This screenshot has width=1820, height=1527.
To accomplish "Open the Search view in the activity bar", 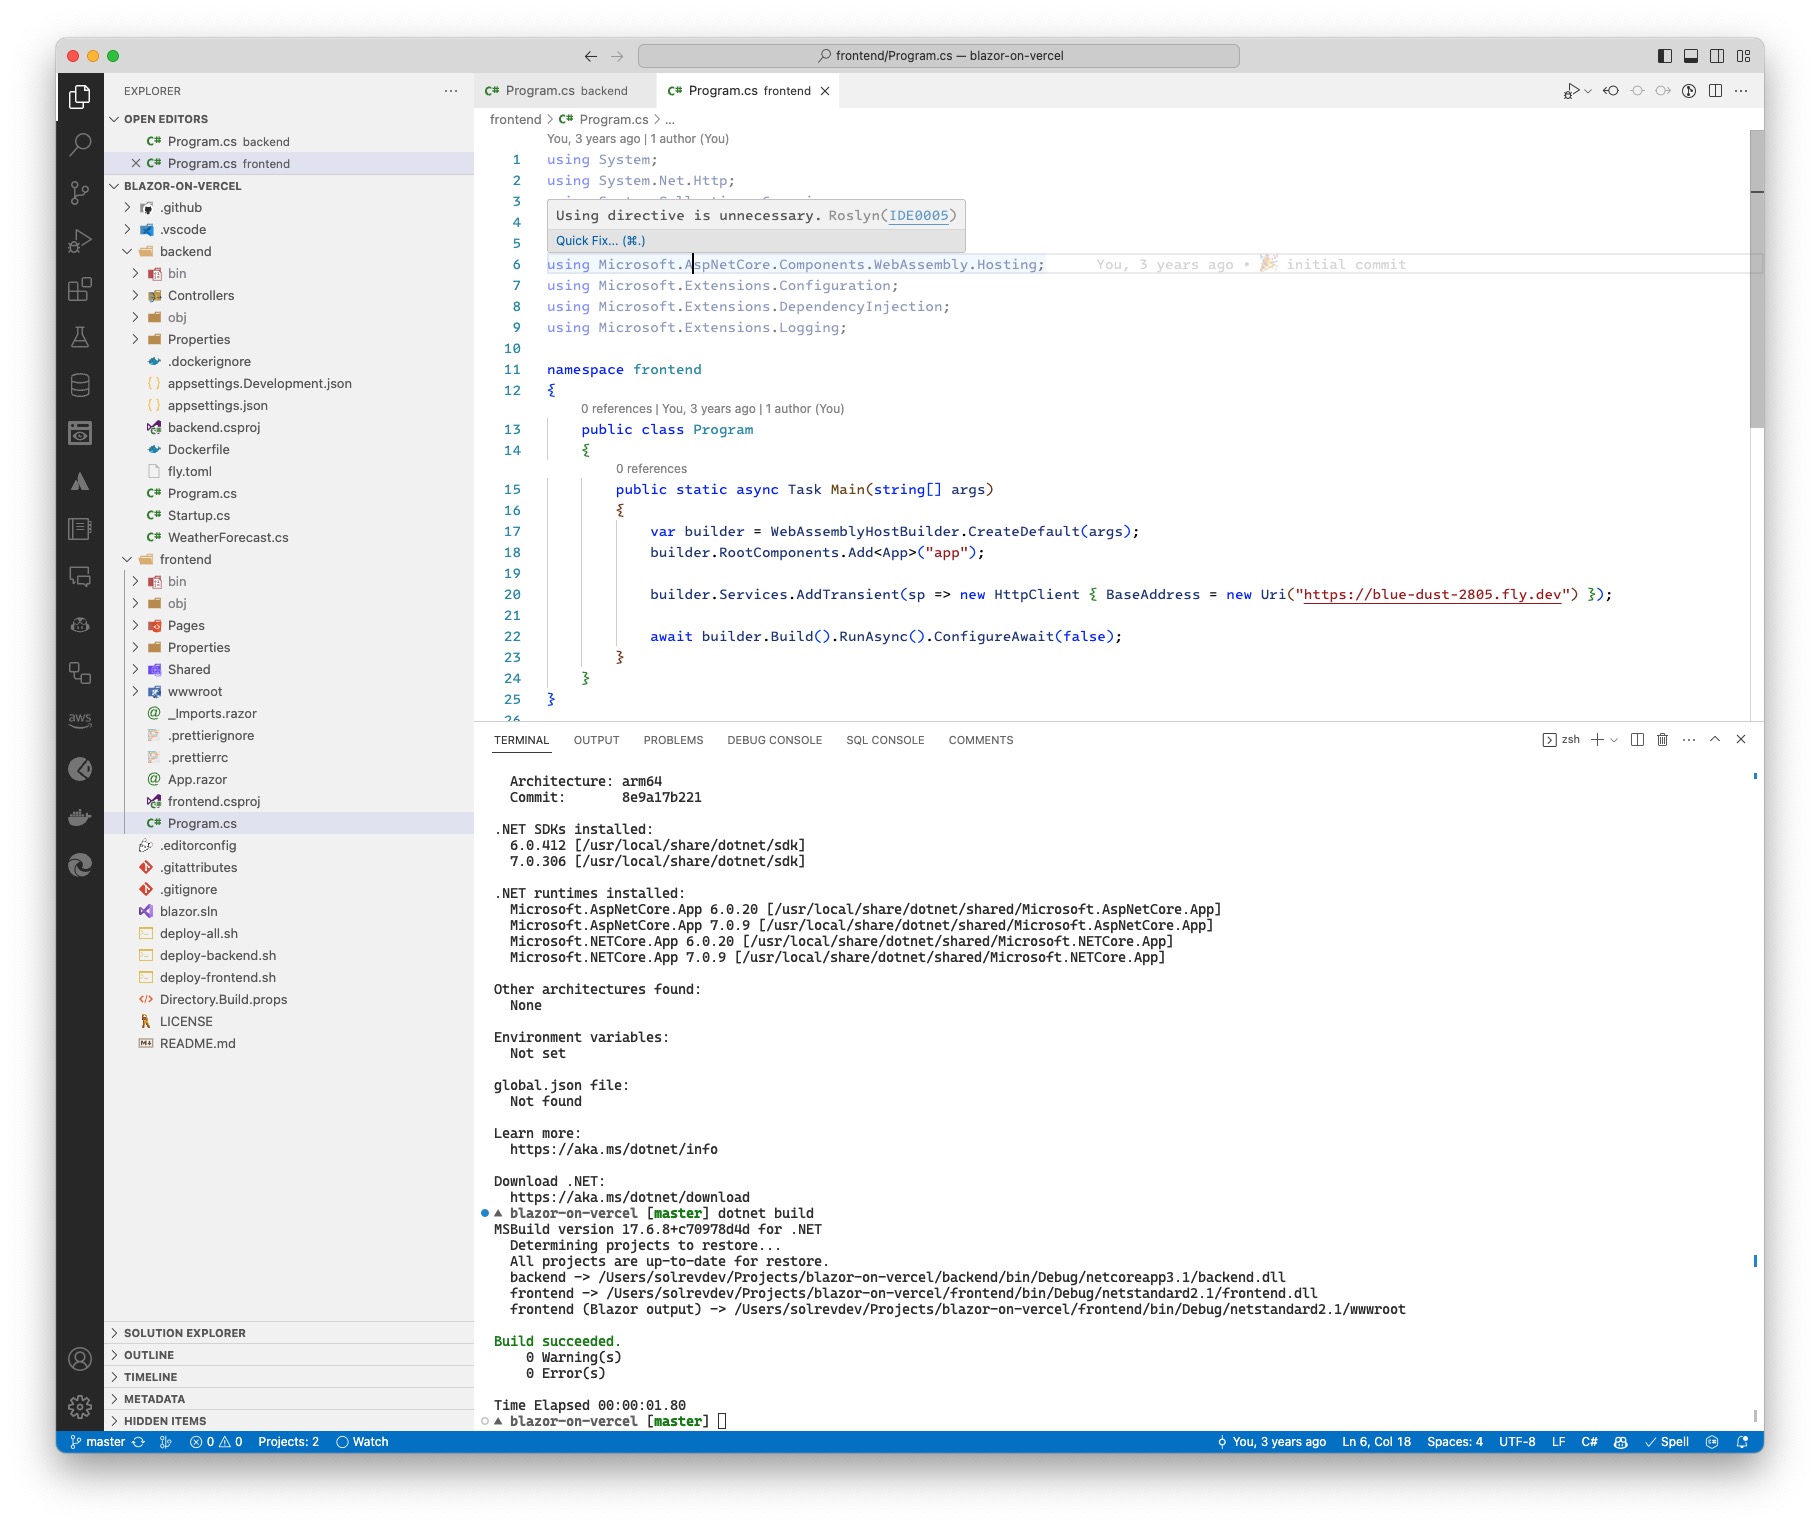I will pyautogui.click(x=80, y=145).
